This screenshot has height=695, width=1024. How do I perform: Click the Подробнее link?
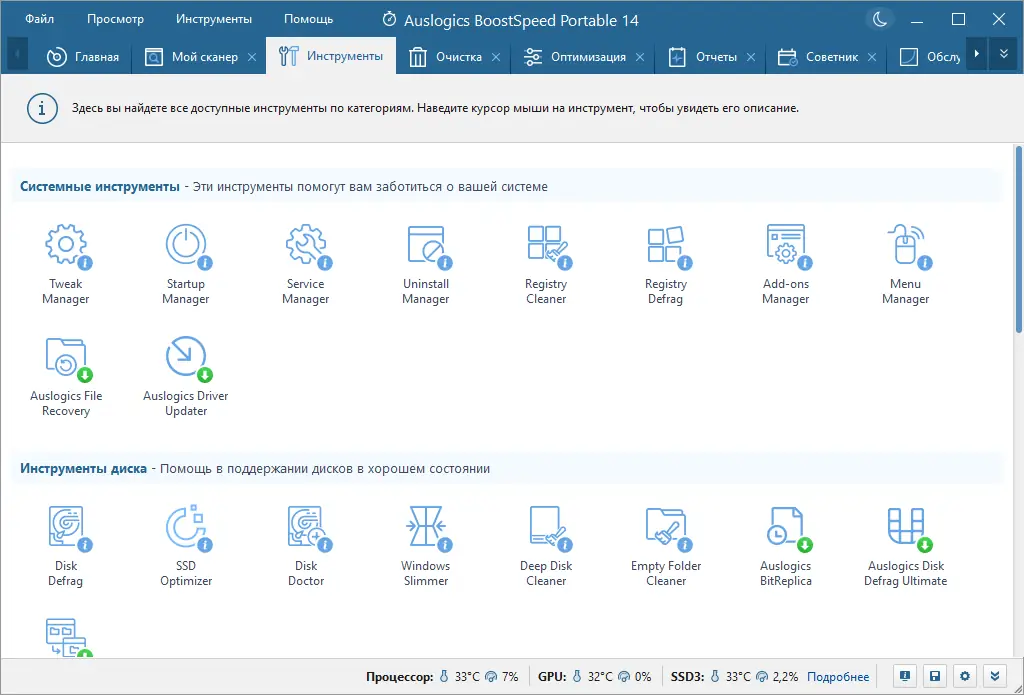[x=838, y=677]
